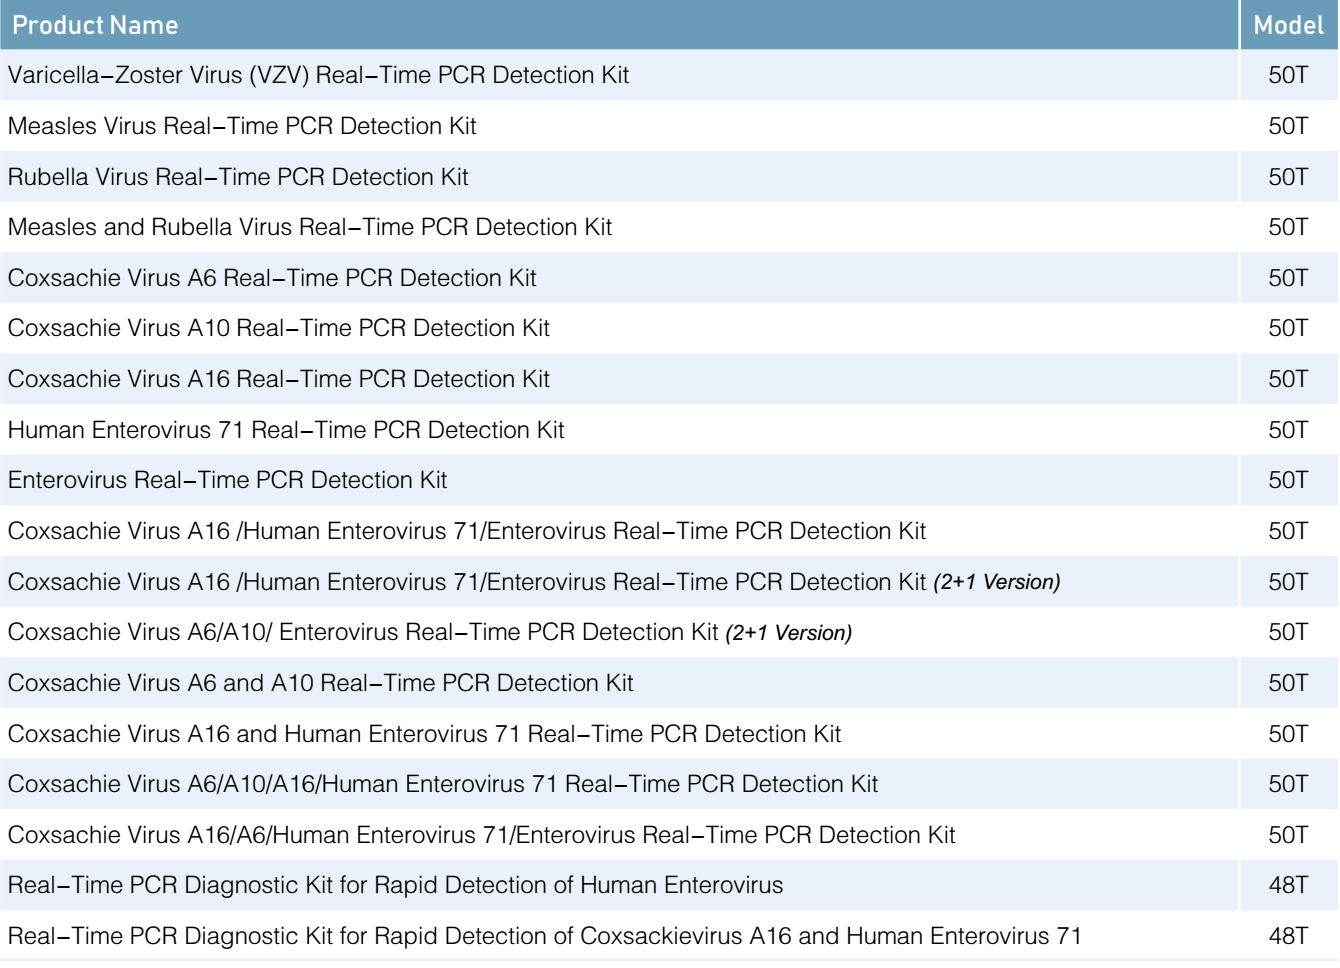Select the Measles Virus Real-Time PCR kit
This screenshot has width=1340, height=968.
tap(242, 126)
